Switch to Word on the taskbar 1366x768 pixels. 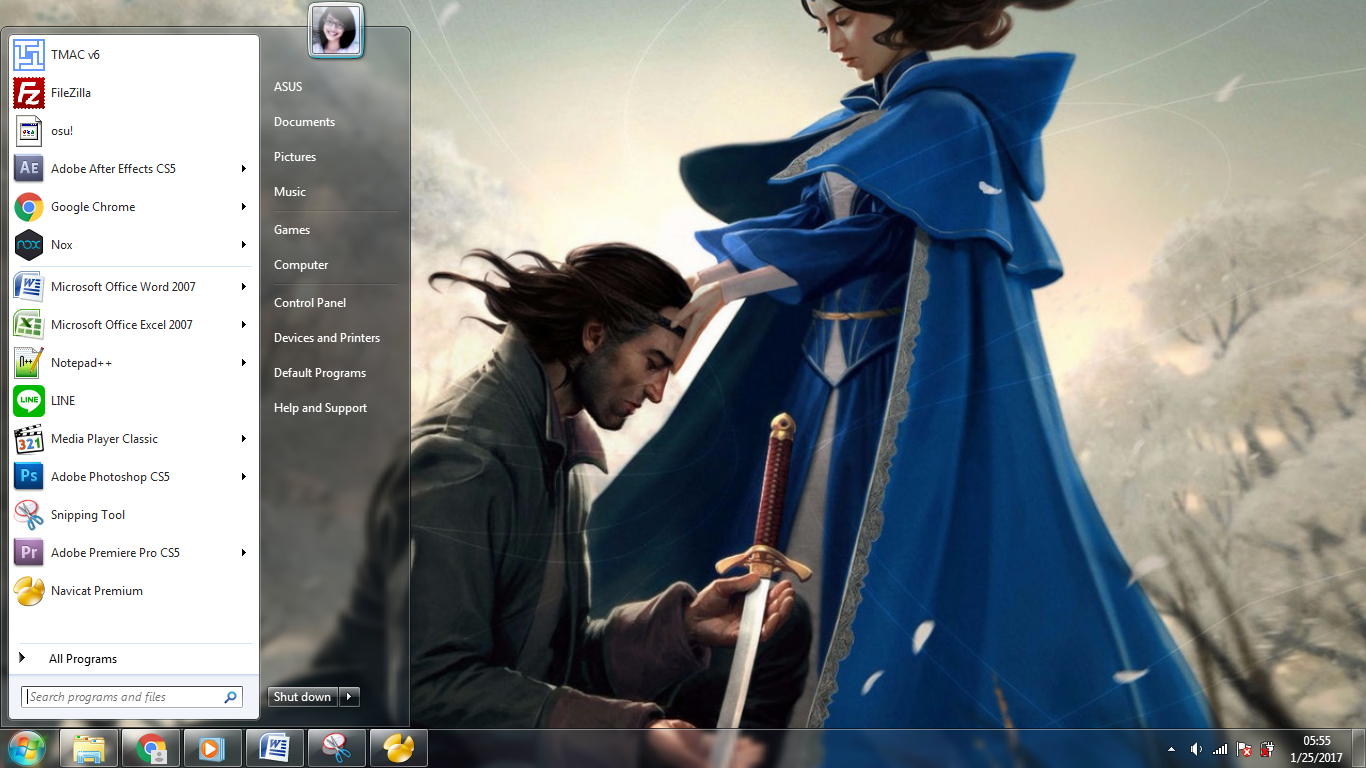[275, 748]
